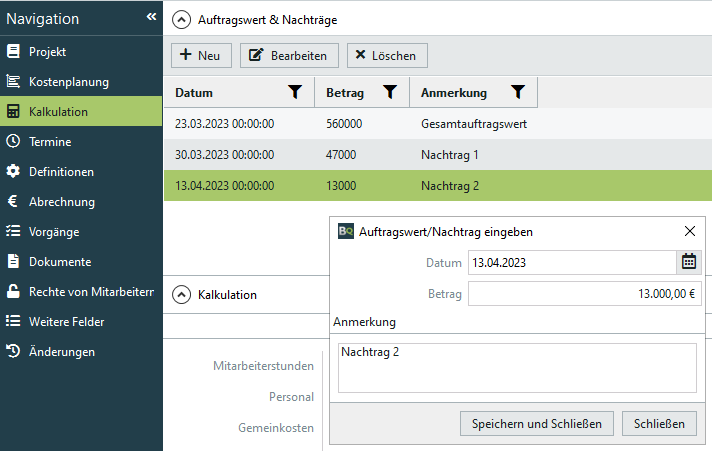
Task: Click Speichern und Schließen
Action: [x=537, y=423]
